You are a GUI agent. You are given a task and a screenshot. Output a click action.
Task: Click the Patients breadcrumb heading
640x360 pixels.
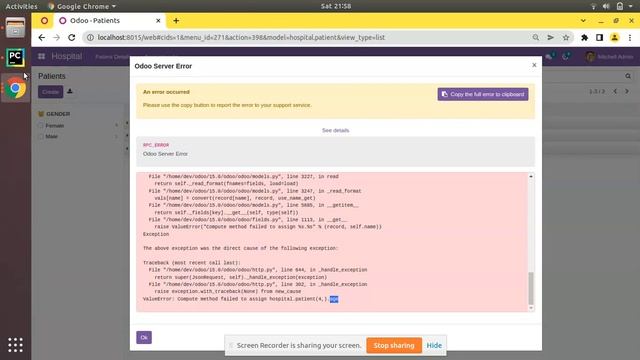[51, 76]
